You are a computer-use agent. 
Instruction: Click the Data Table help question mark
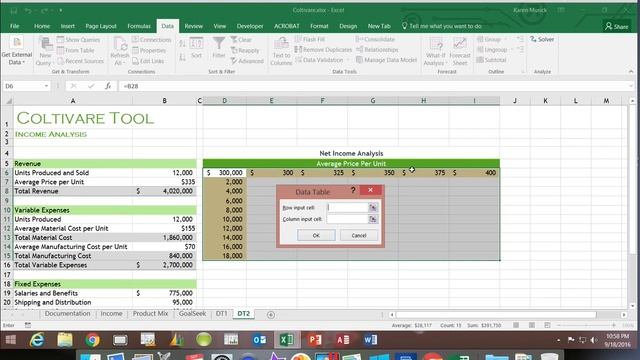(353, 190)
